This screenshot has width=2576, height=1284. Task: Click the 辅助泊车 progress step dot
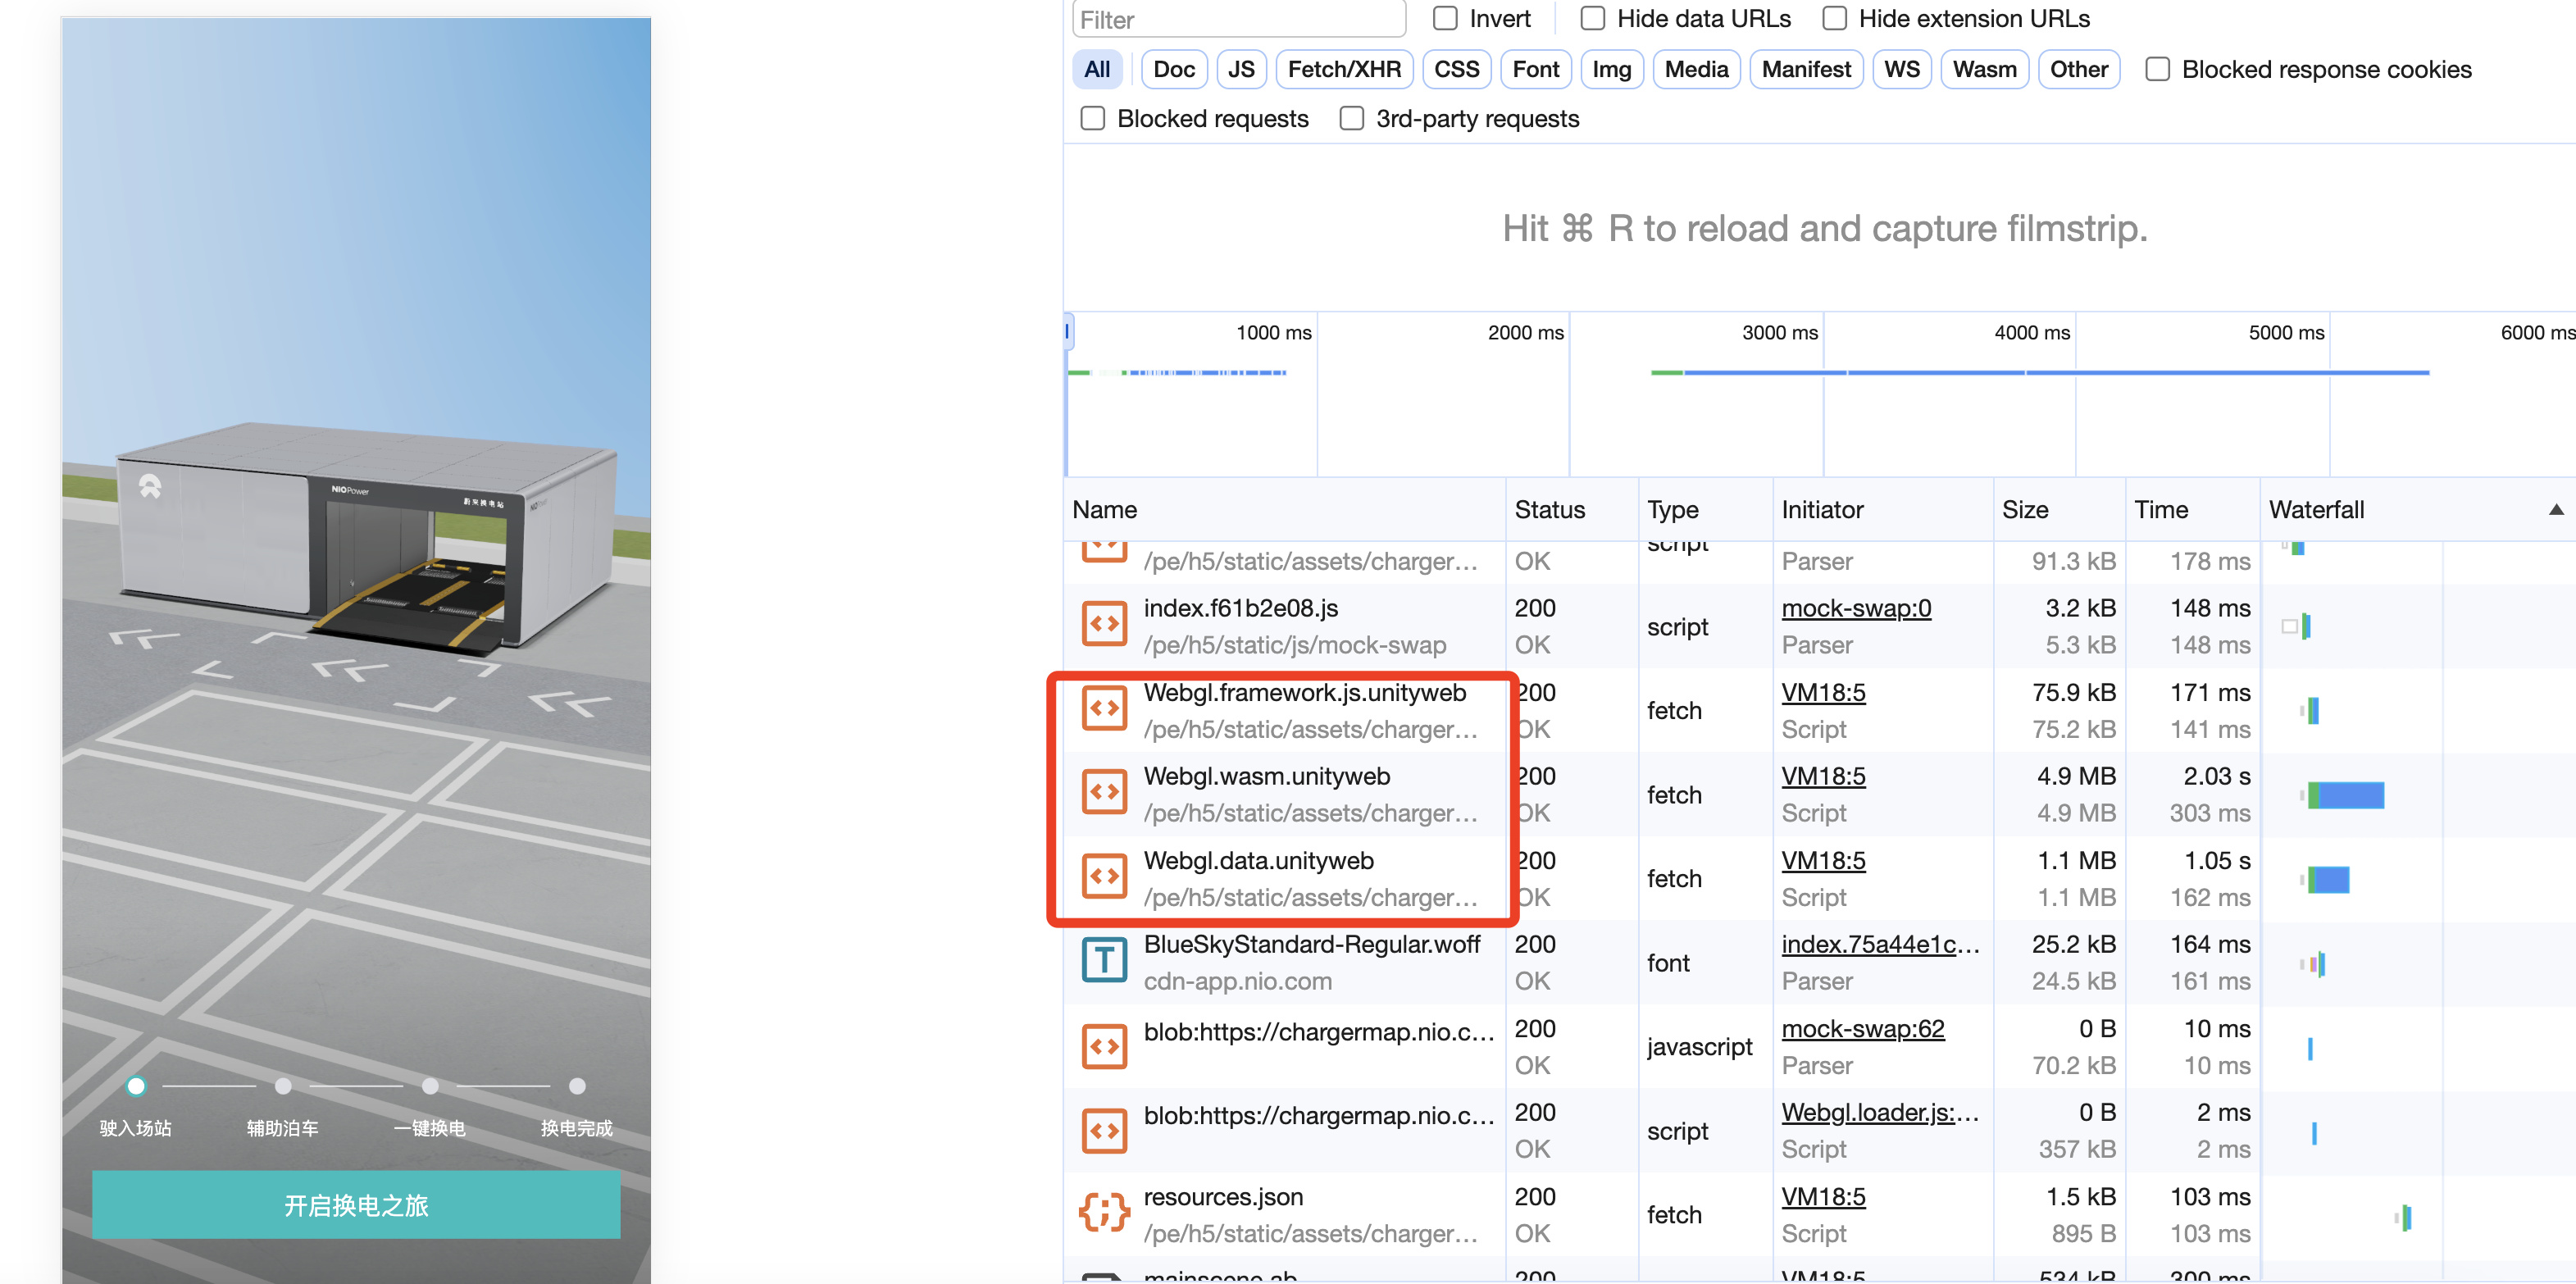point(283,1086)
